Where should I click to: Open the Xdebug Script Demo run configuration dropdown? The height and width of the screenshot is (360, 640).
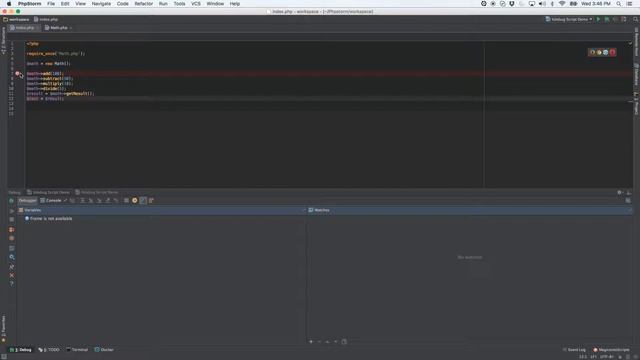[569, 19]
